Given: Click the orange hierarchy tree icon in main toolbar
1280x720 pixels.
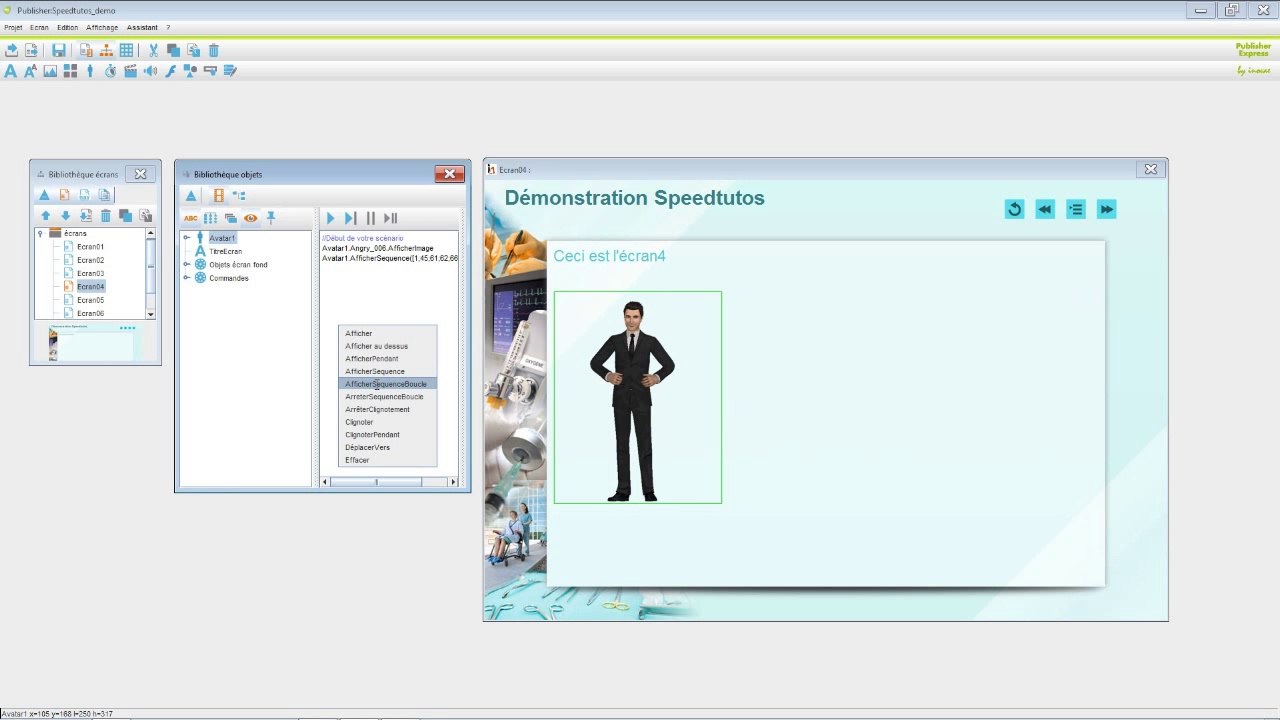Looking at the screenshot, I should tap(106, 50).
